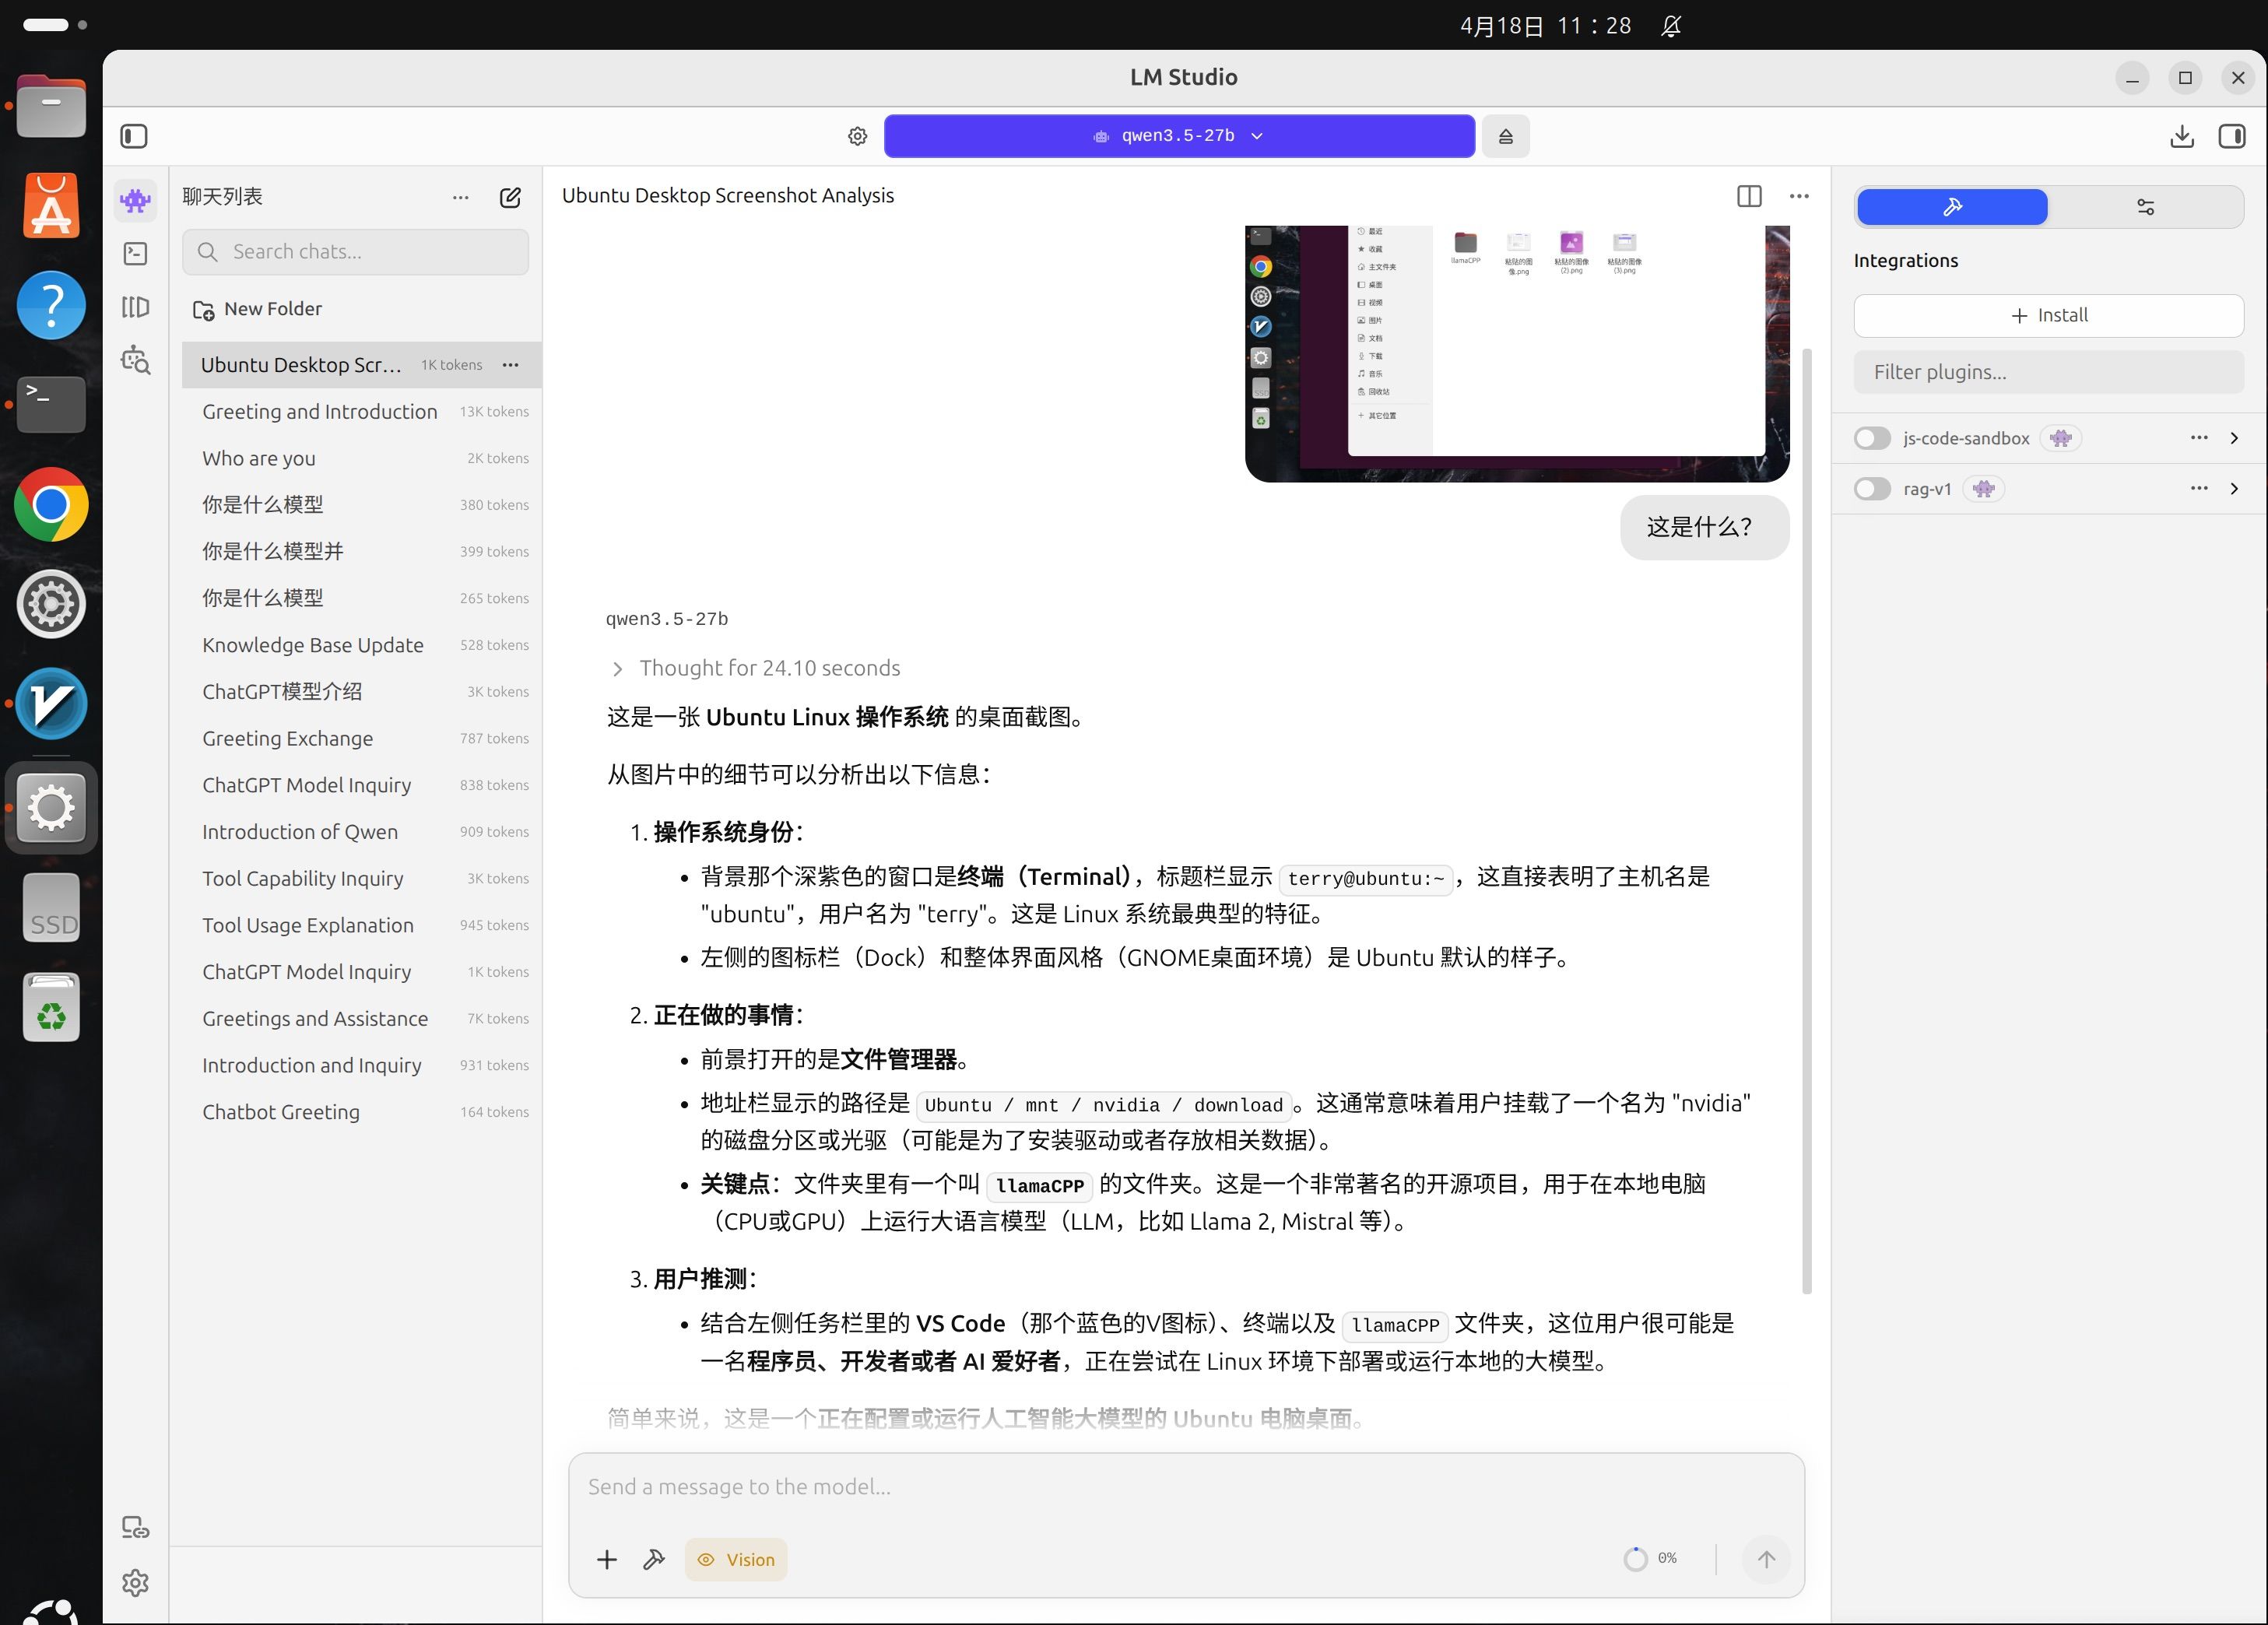Open Introduction of Qwen chat
This screenshot has width=2268, height=1625.
click(x=362, y=832)
